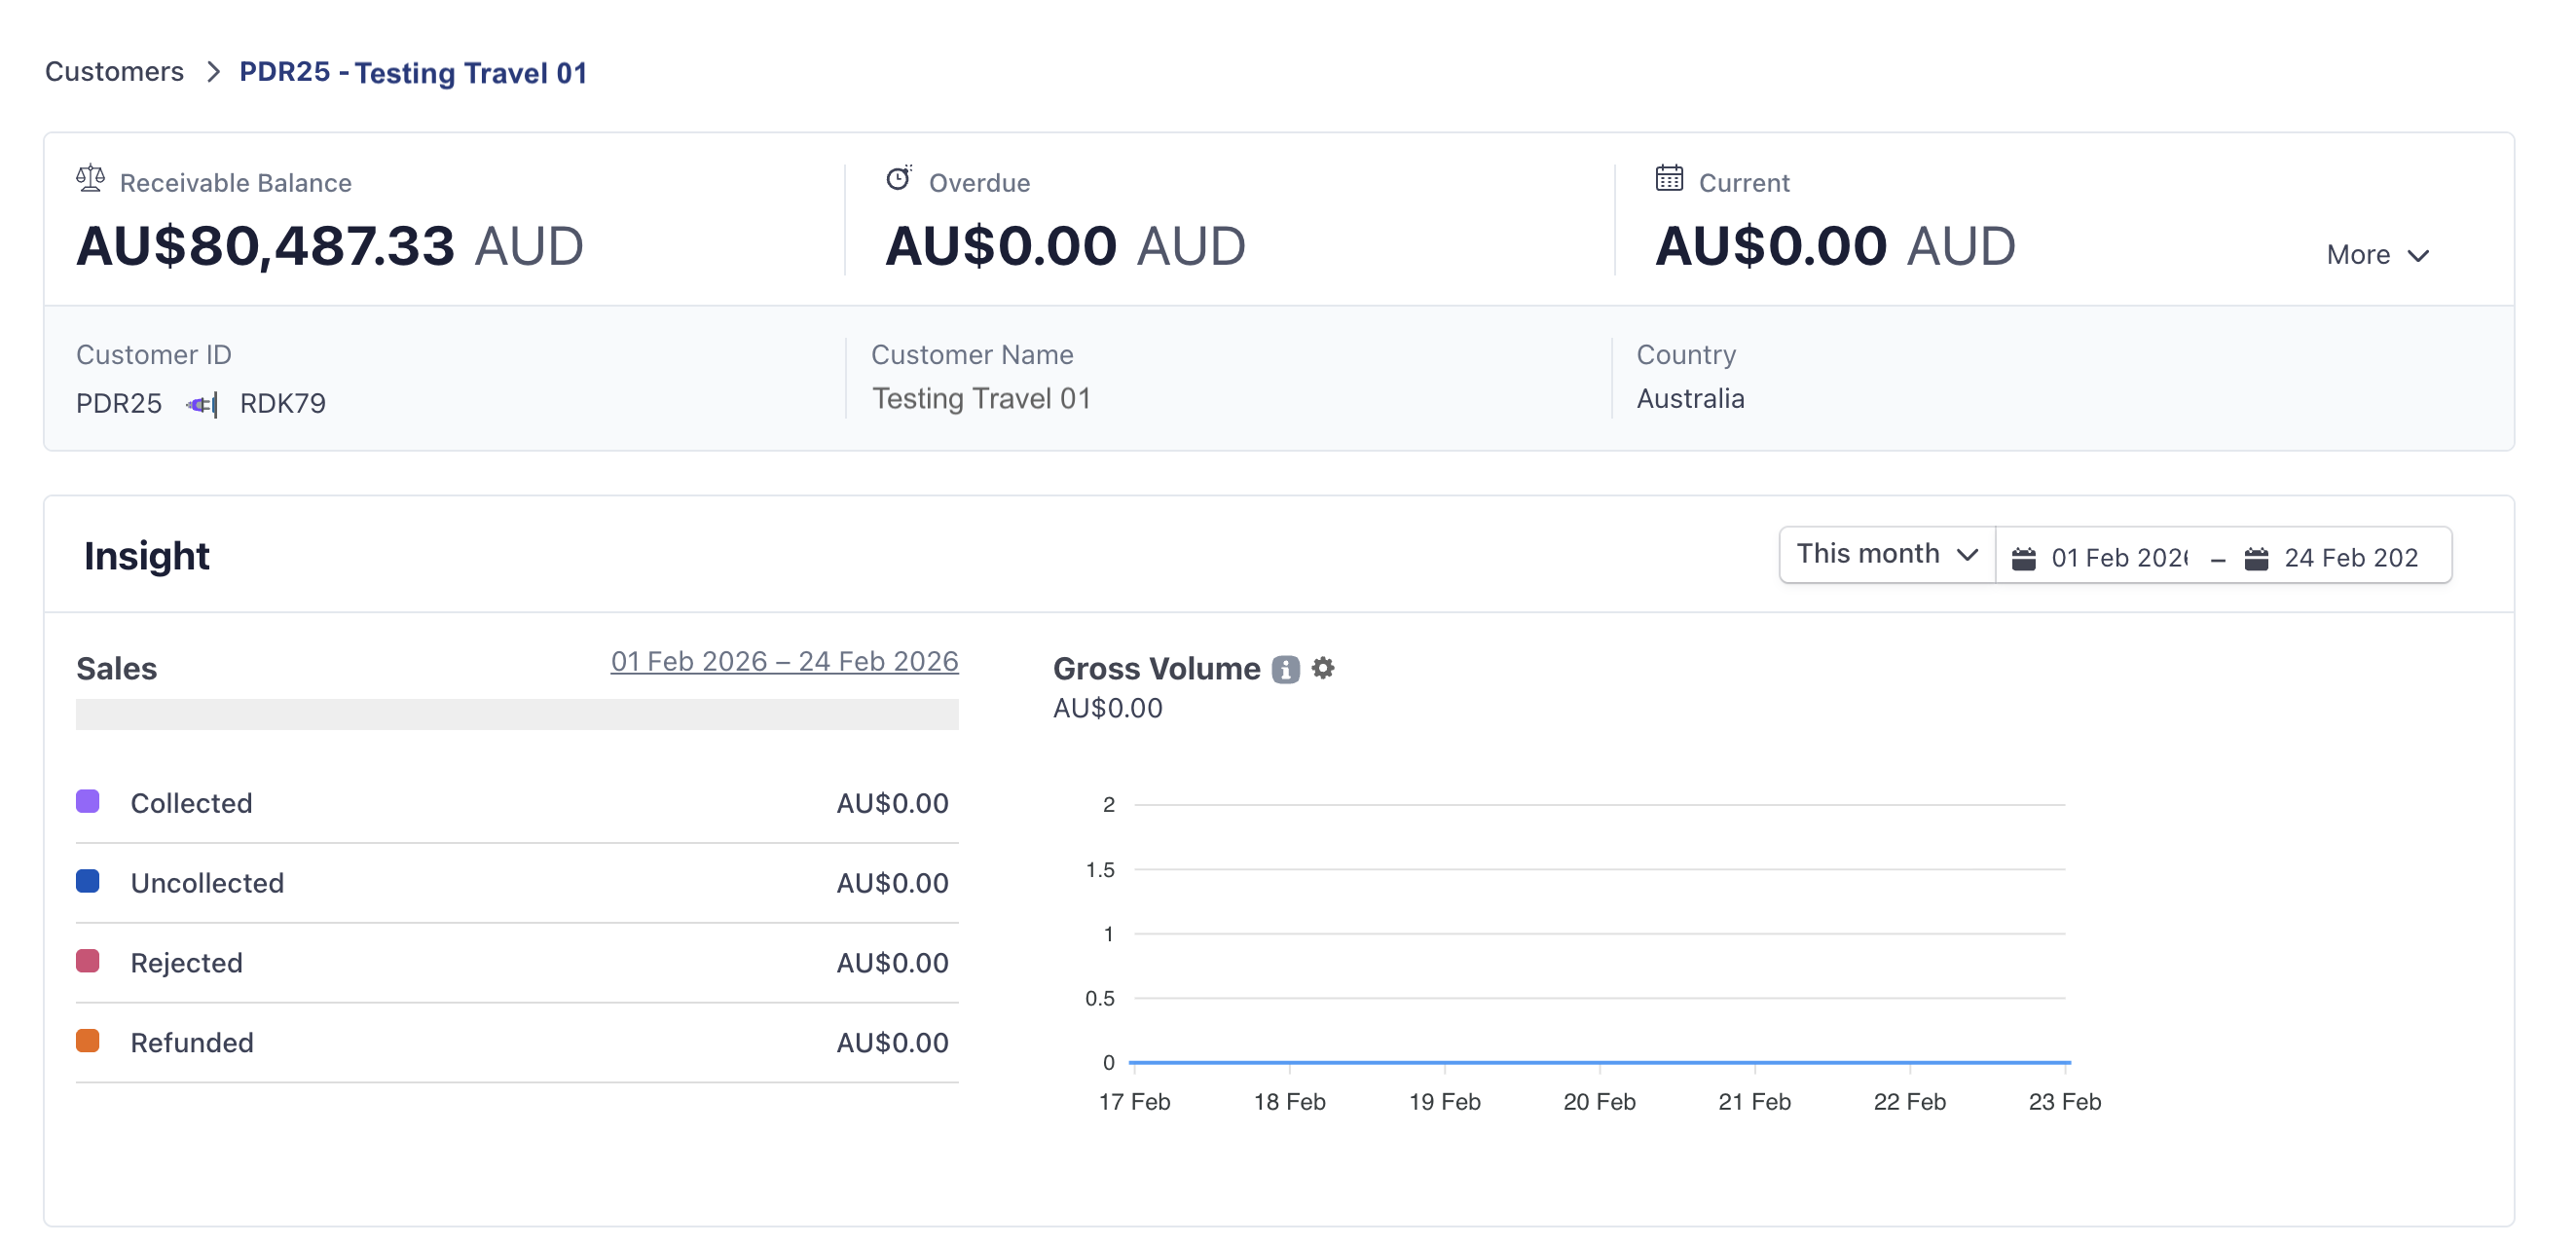Click the breadcrumb chevron separator
2576x1245 pixels.
212,72
